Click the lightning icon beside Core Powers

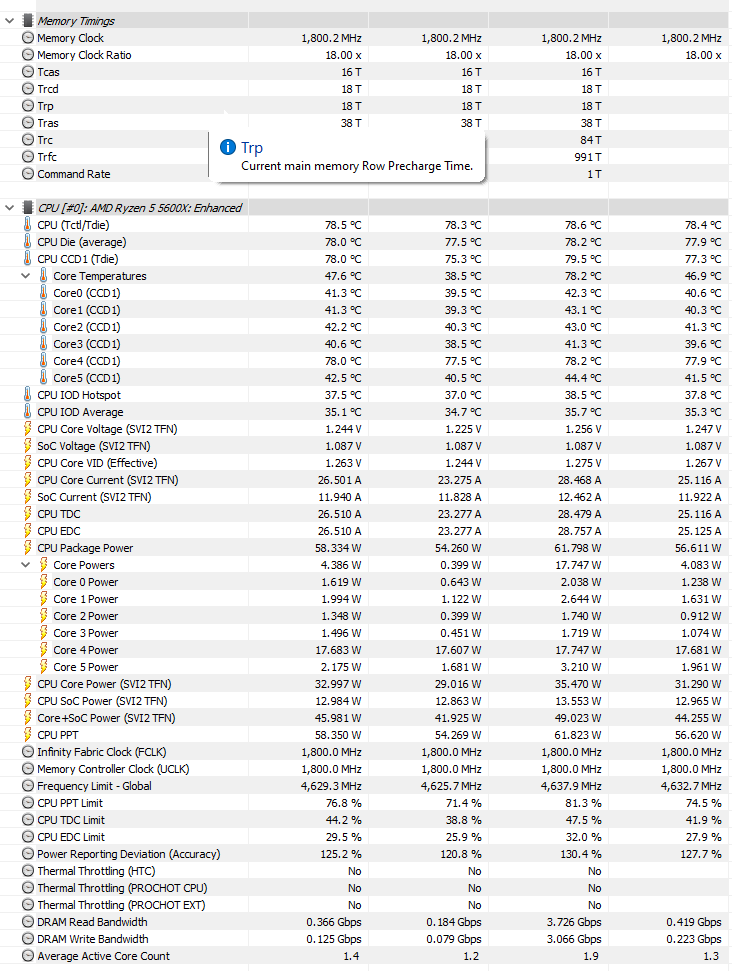[x=43, y=565]
